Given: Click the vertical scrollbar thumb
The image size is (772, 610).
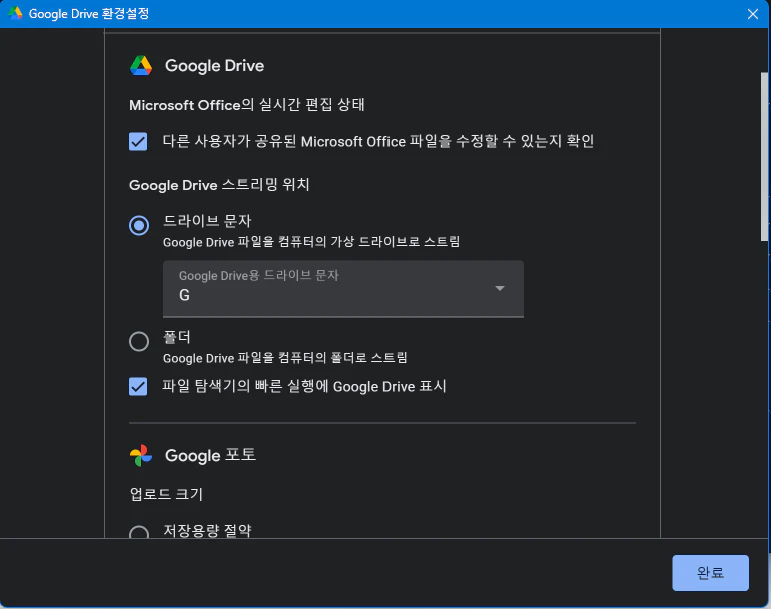Looking at the screenshot, I should click(764, 157).
